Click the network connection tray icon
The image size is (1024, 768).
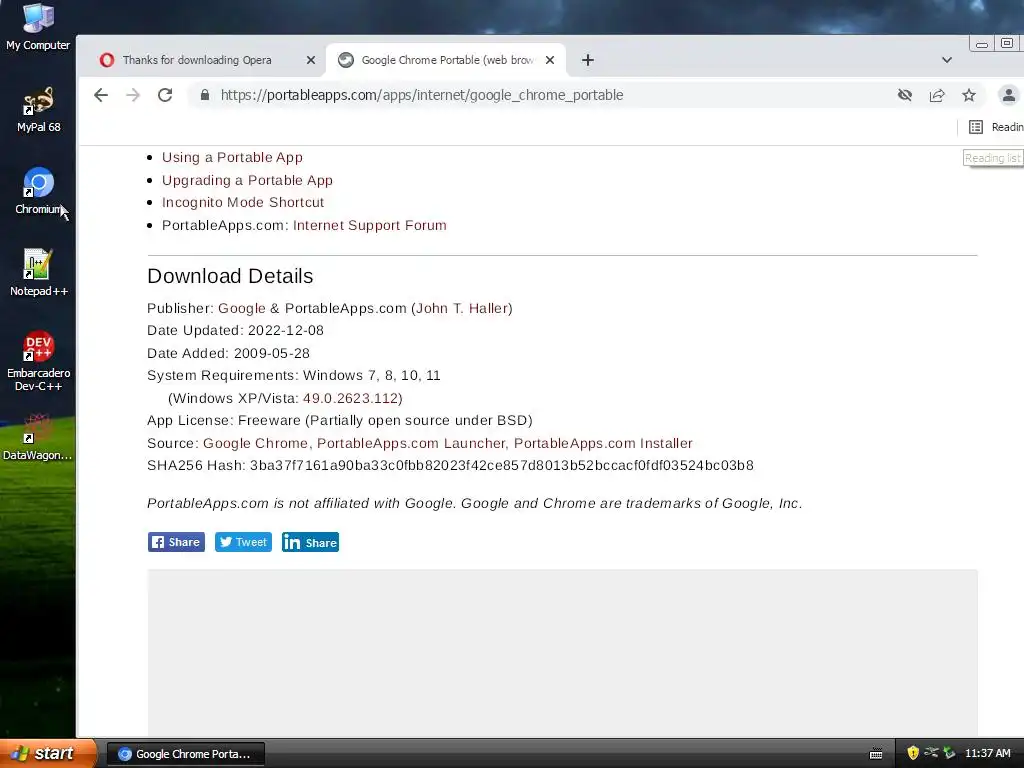pyautogui.click(x=931, y=754)
